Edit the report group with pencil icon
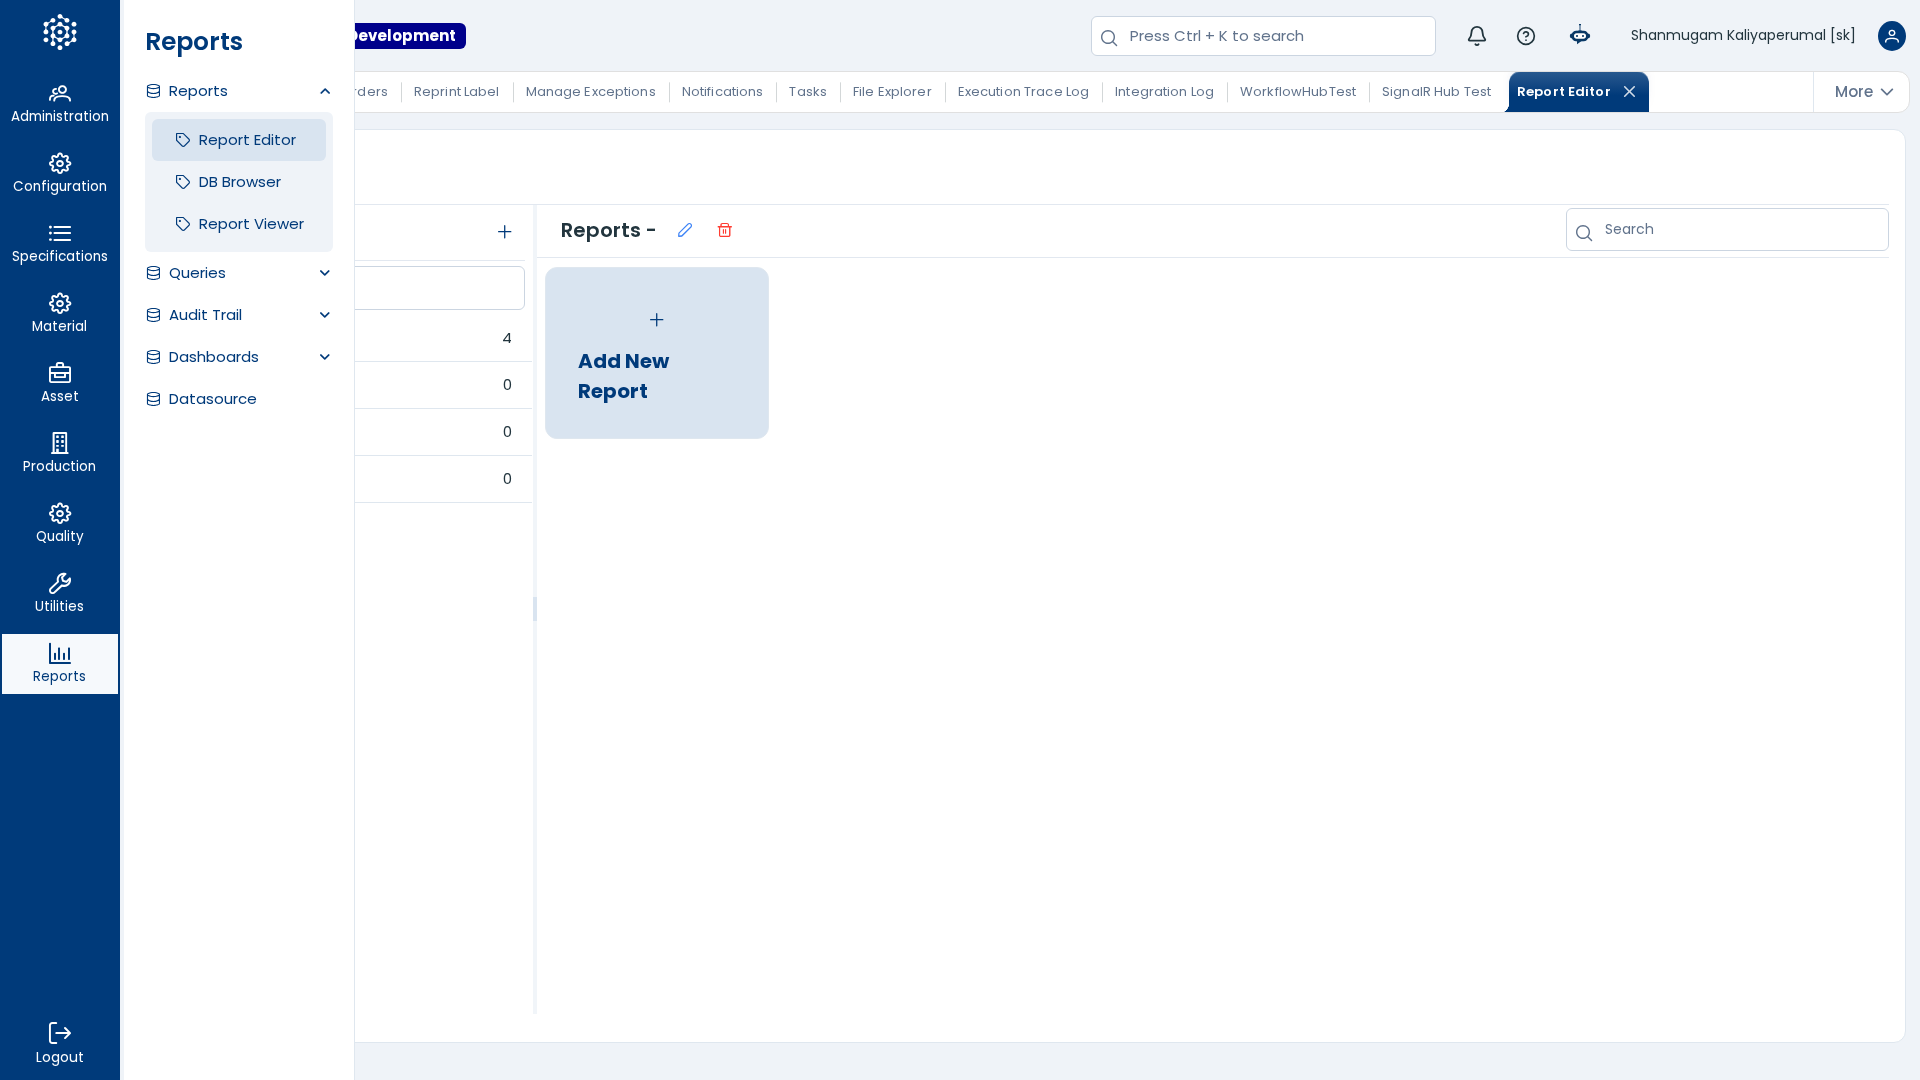Image resolution: width=1920 pixels, height=1080 pixels. coord(685,230)
